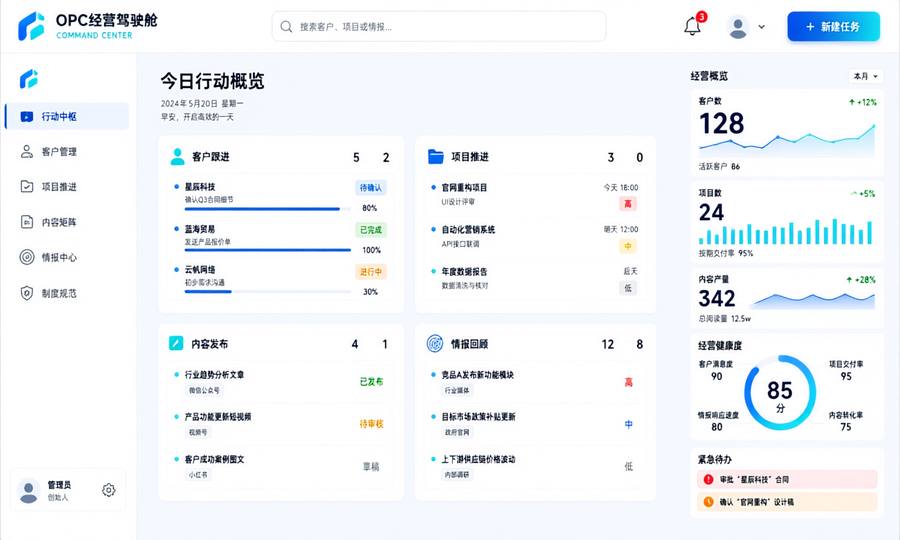Click the 内容矩阵 document icon
This screenshot has height=540, width=900.
pyautogui.click(x=26, y=222)
